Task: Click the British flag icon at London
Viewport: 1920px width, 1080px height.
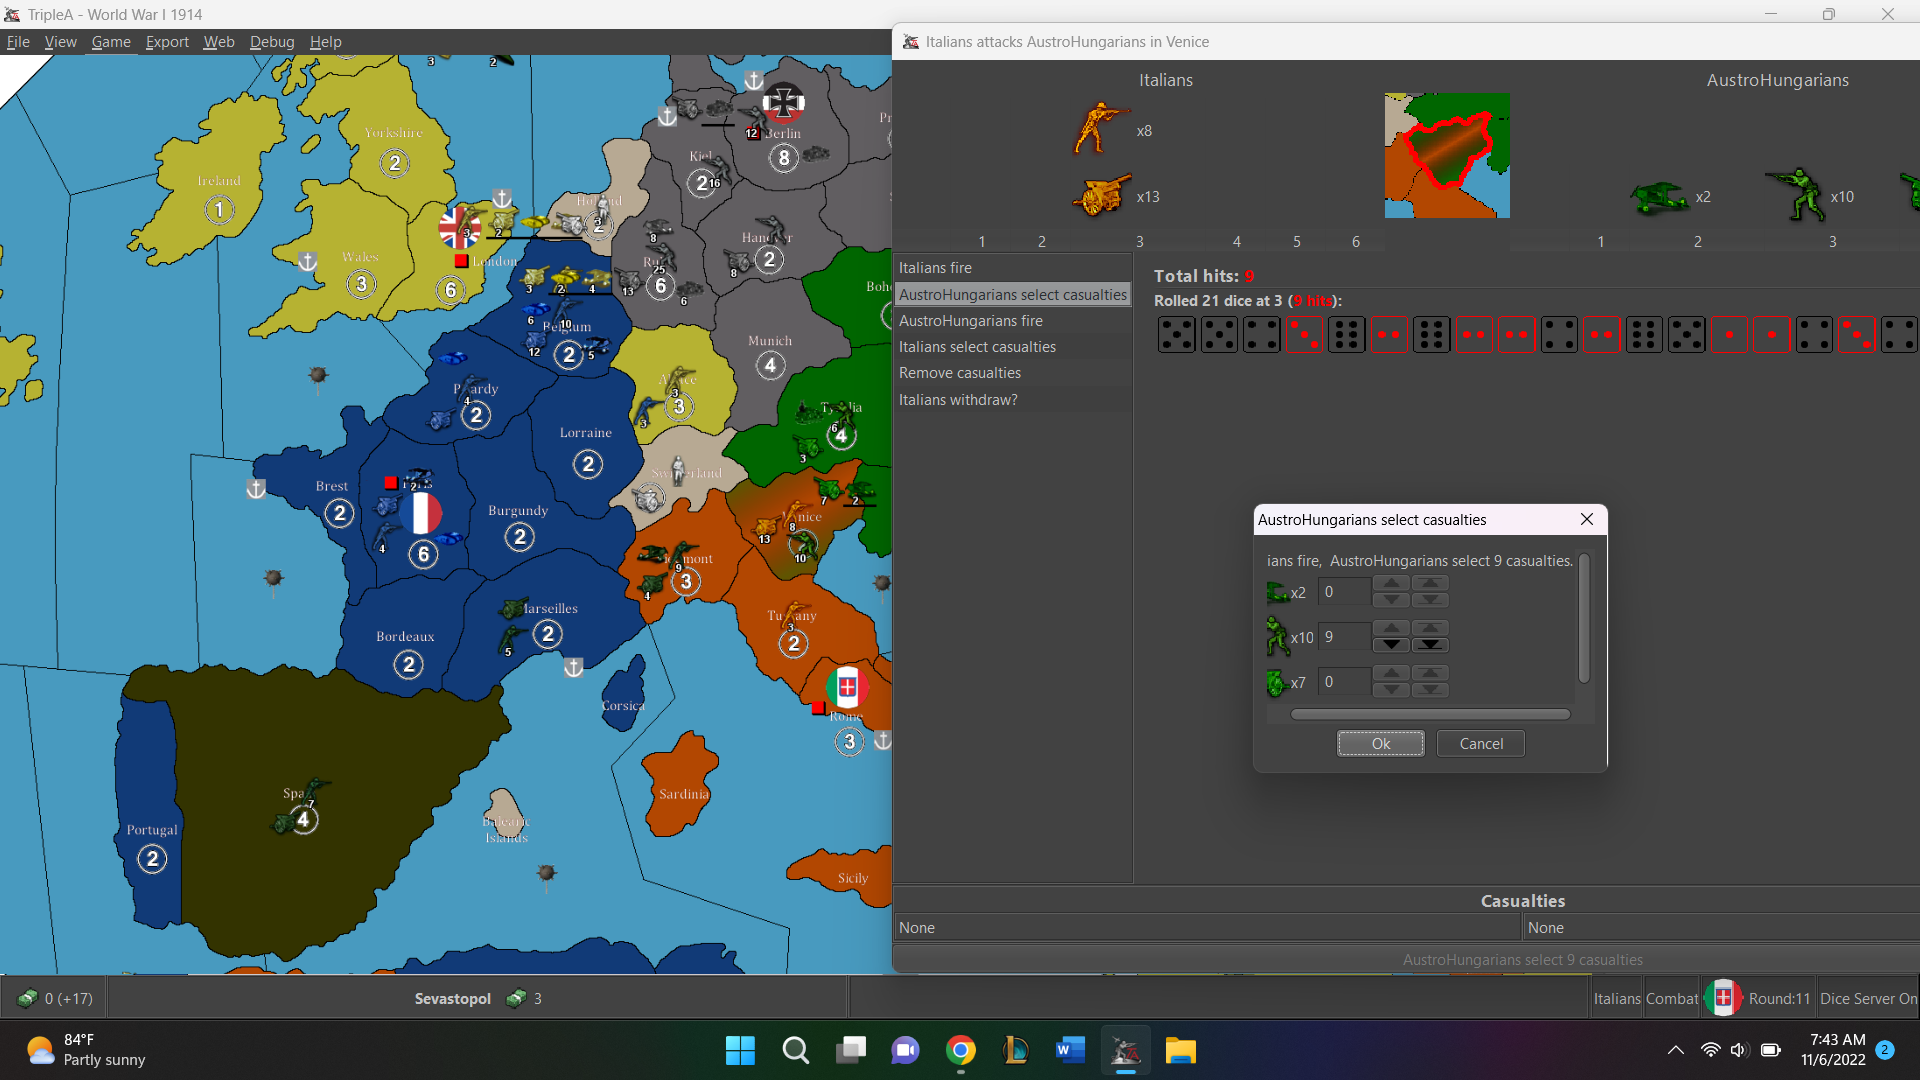Action: (459, 228)
